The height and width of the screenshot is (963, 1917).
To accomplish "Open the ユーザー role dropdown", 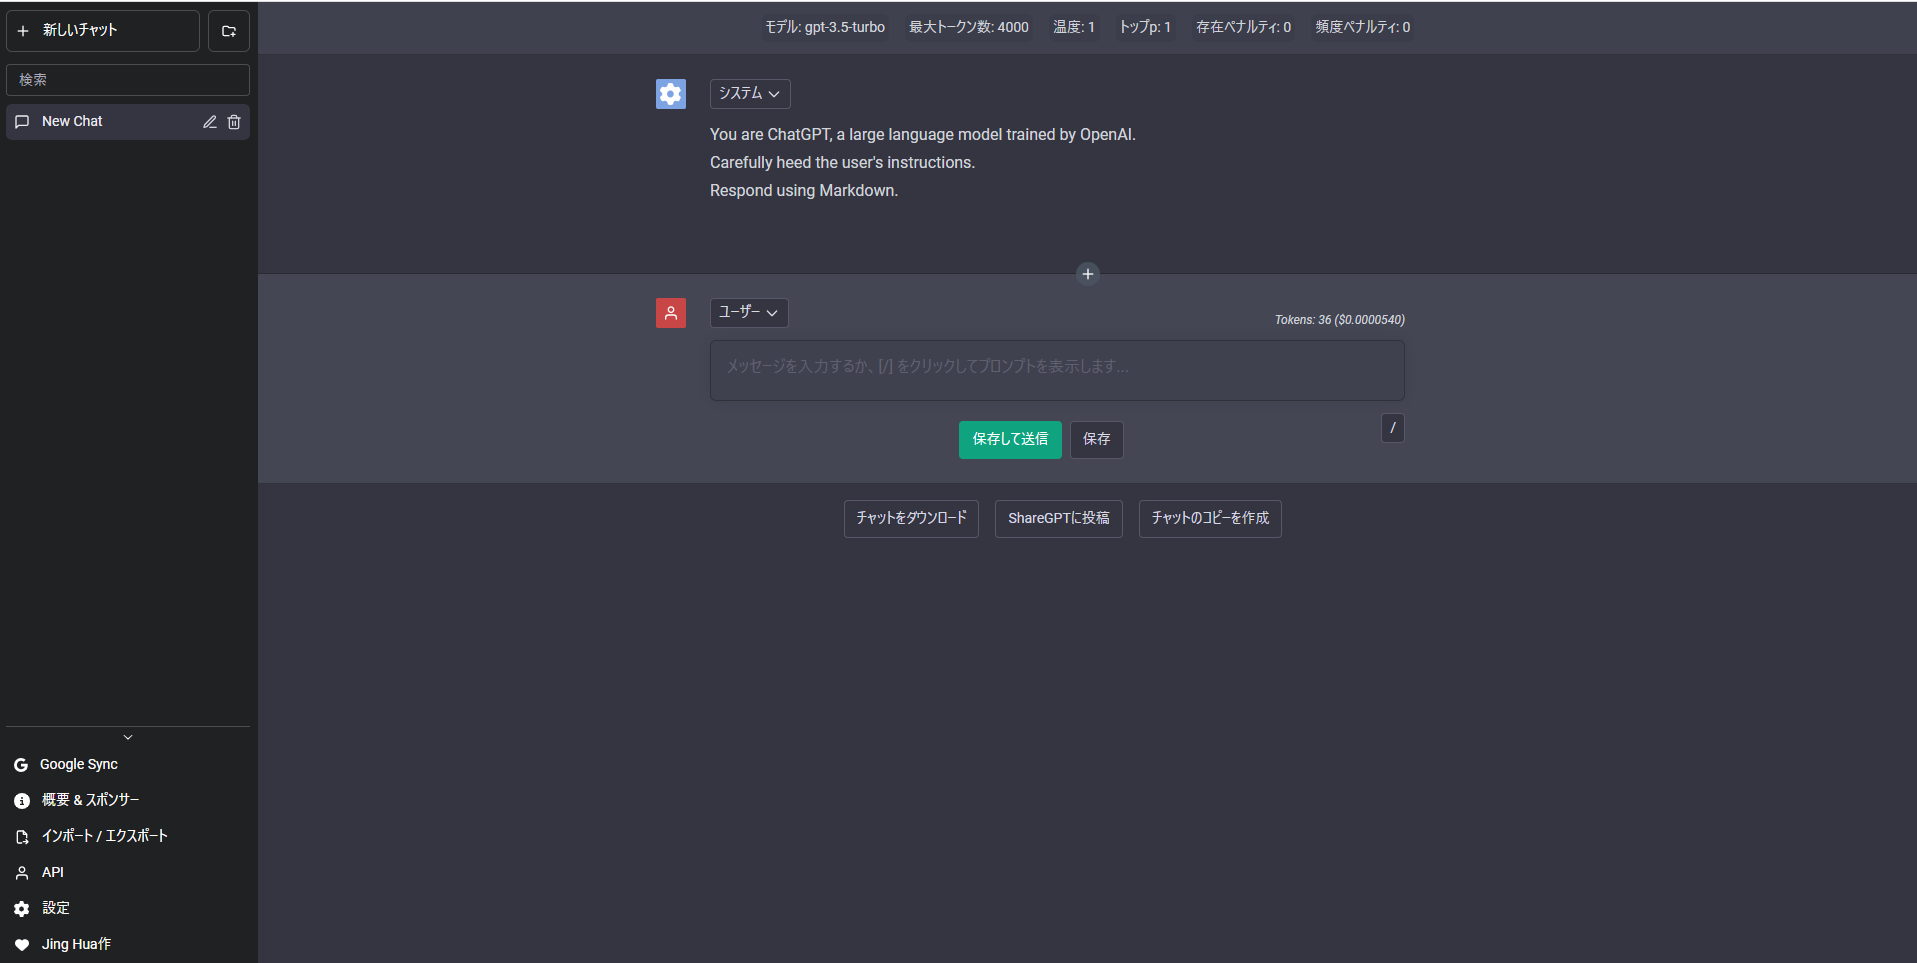I will pos(748,313).
